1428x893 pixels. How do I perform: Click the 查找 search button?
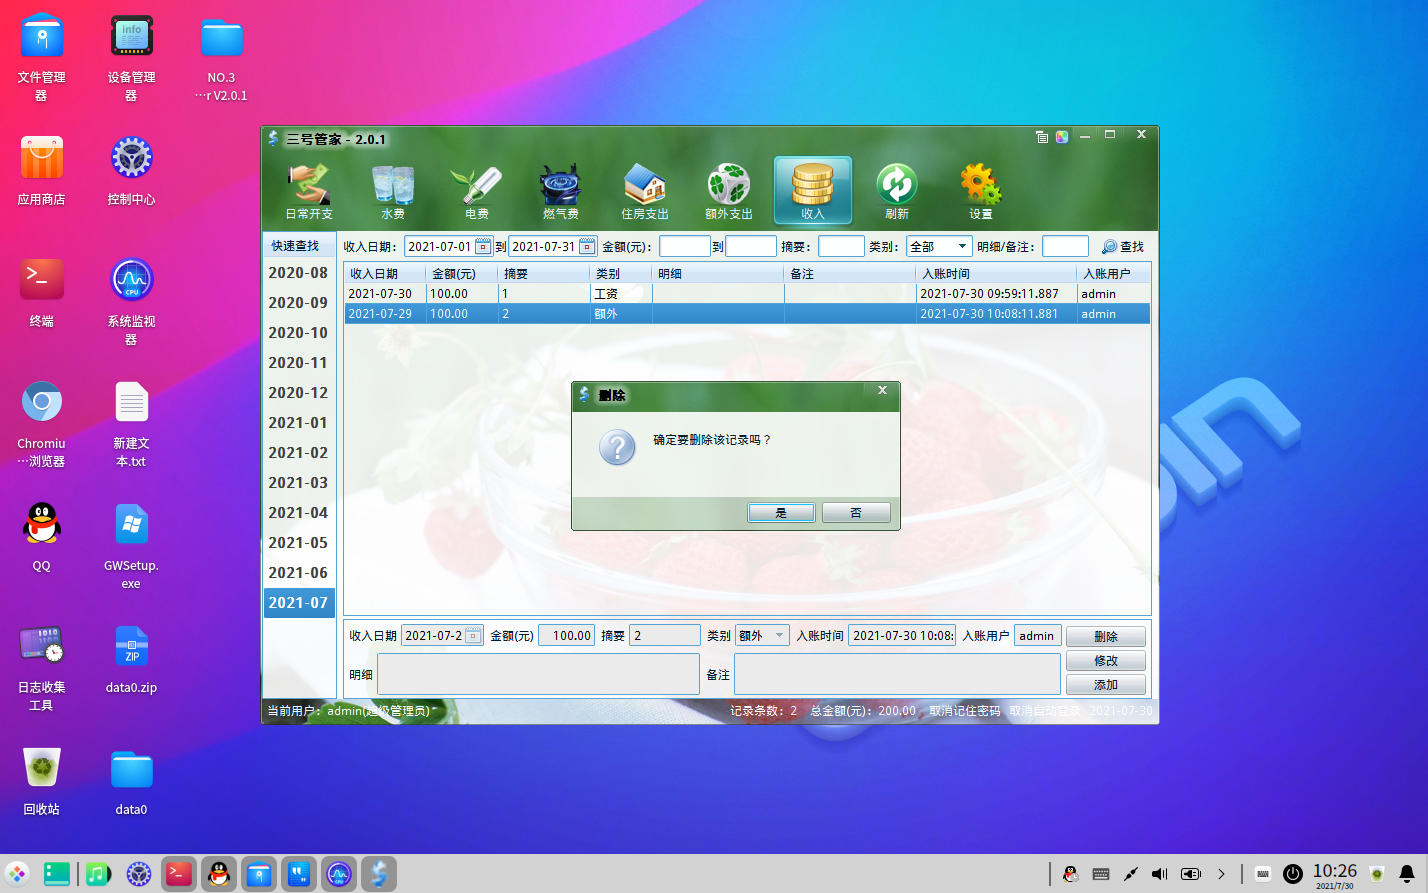click(x=1123, y=246)
